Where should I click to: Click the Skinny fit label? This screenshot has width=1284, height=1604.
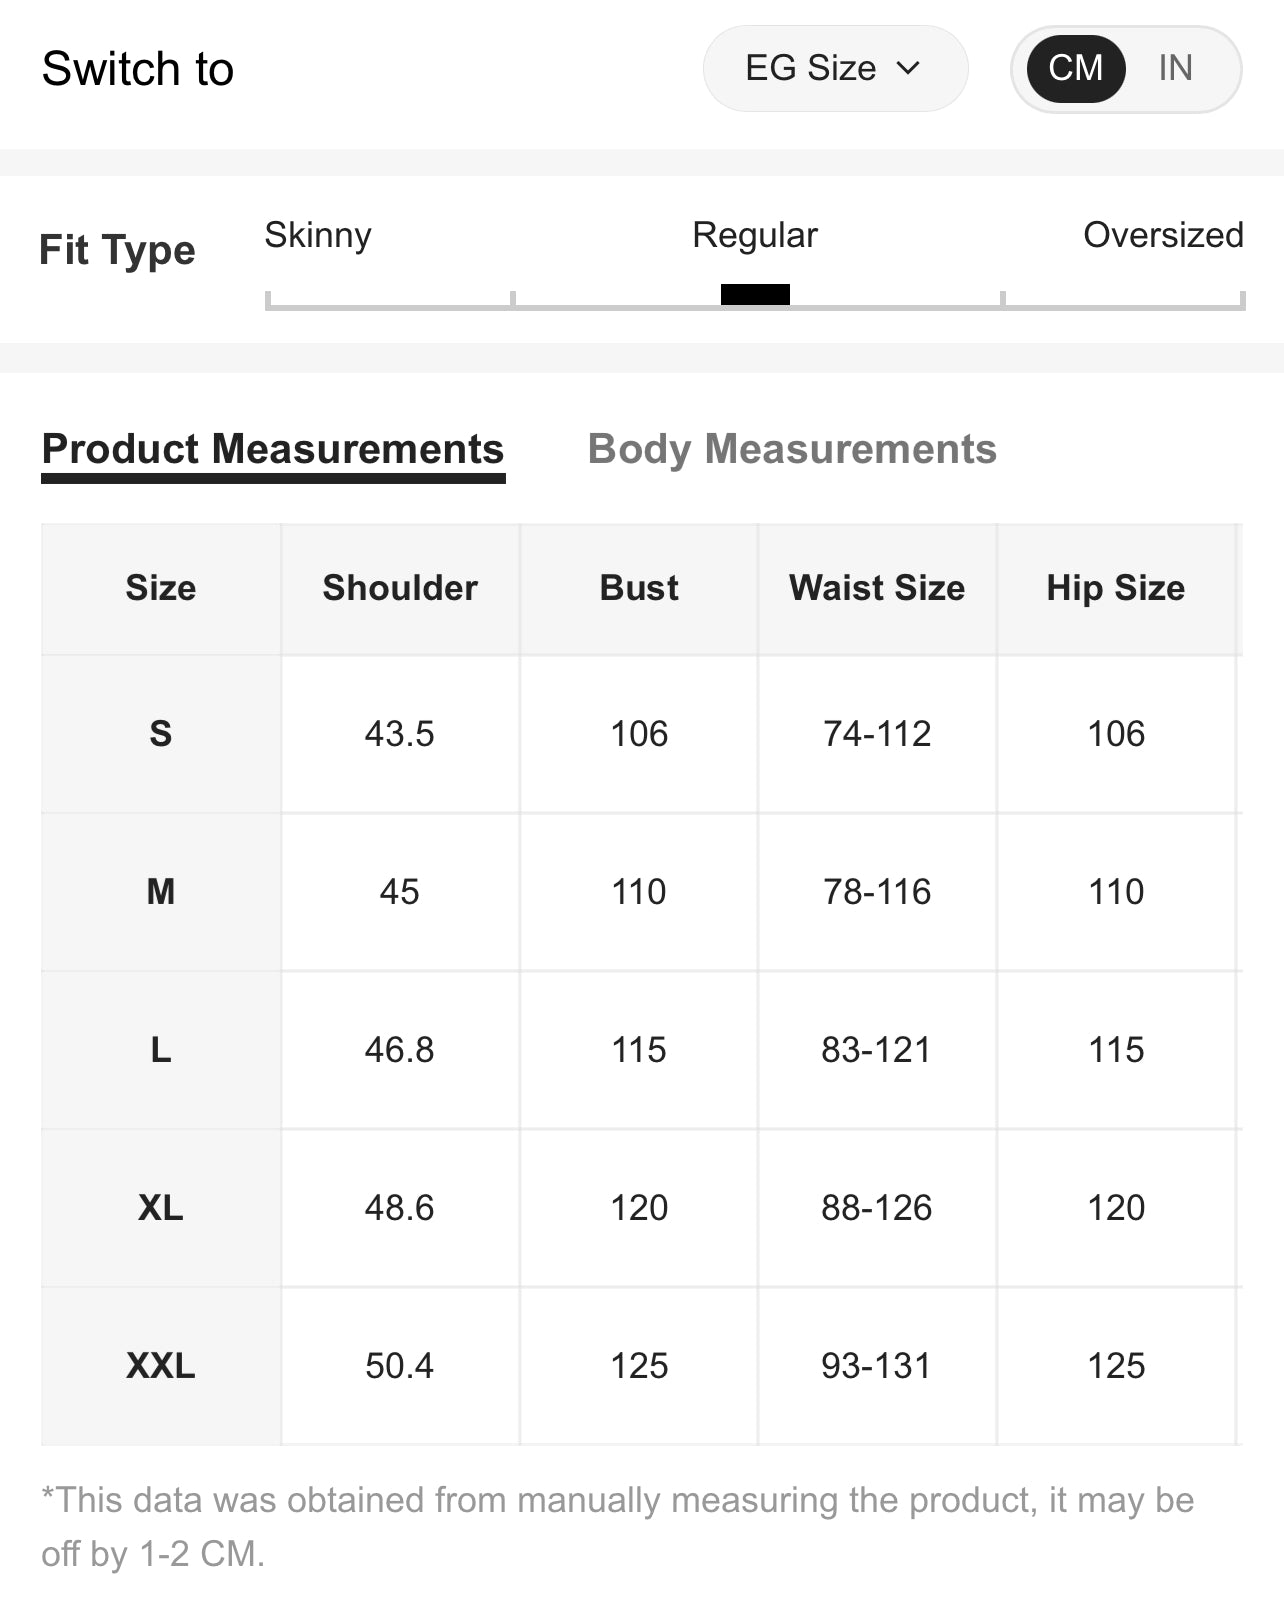pyautogui.click(x=318, y=235)
